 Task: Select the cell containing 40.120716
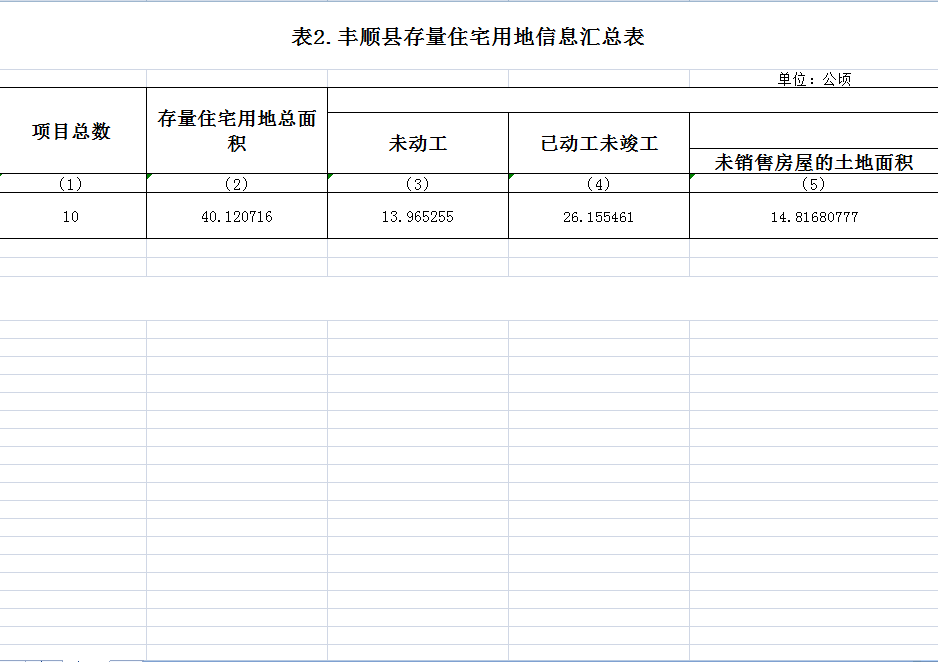pyautogui.click(x=237, y=213)
